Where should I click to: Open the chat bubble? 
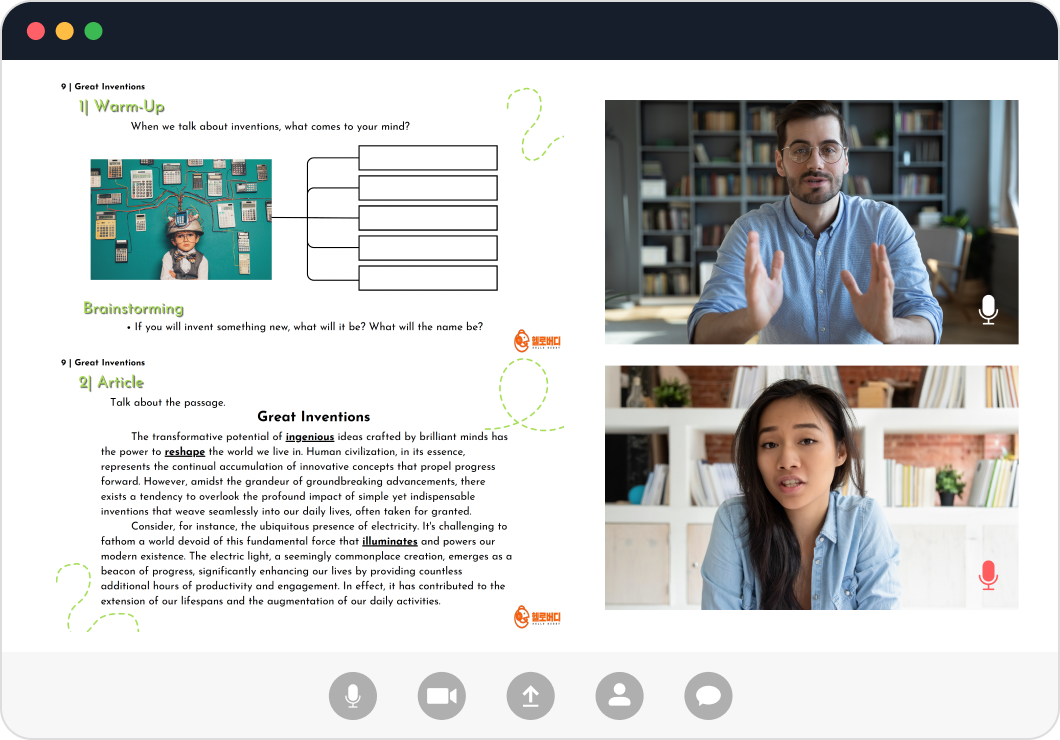708,696
